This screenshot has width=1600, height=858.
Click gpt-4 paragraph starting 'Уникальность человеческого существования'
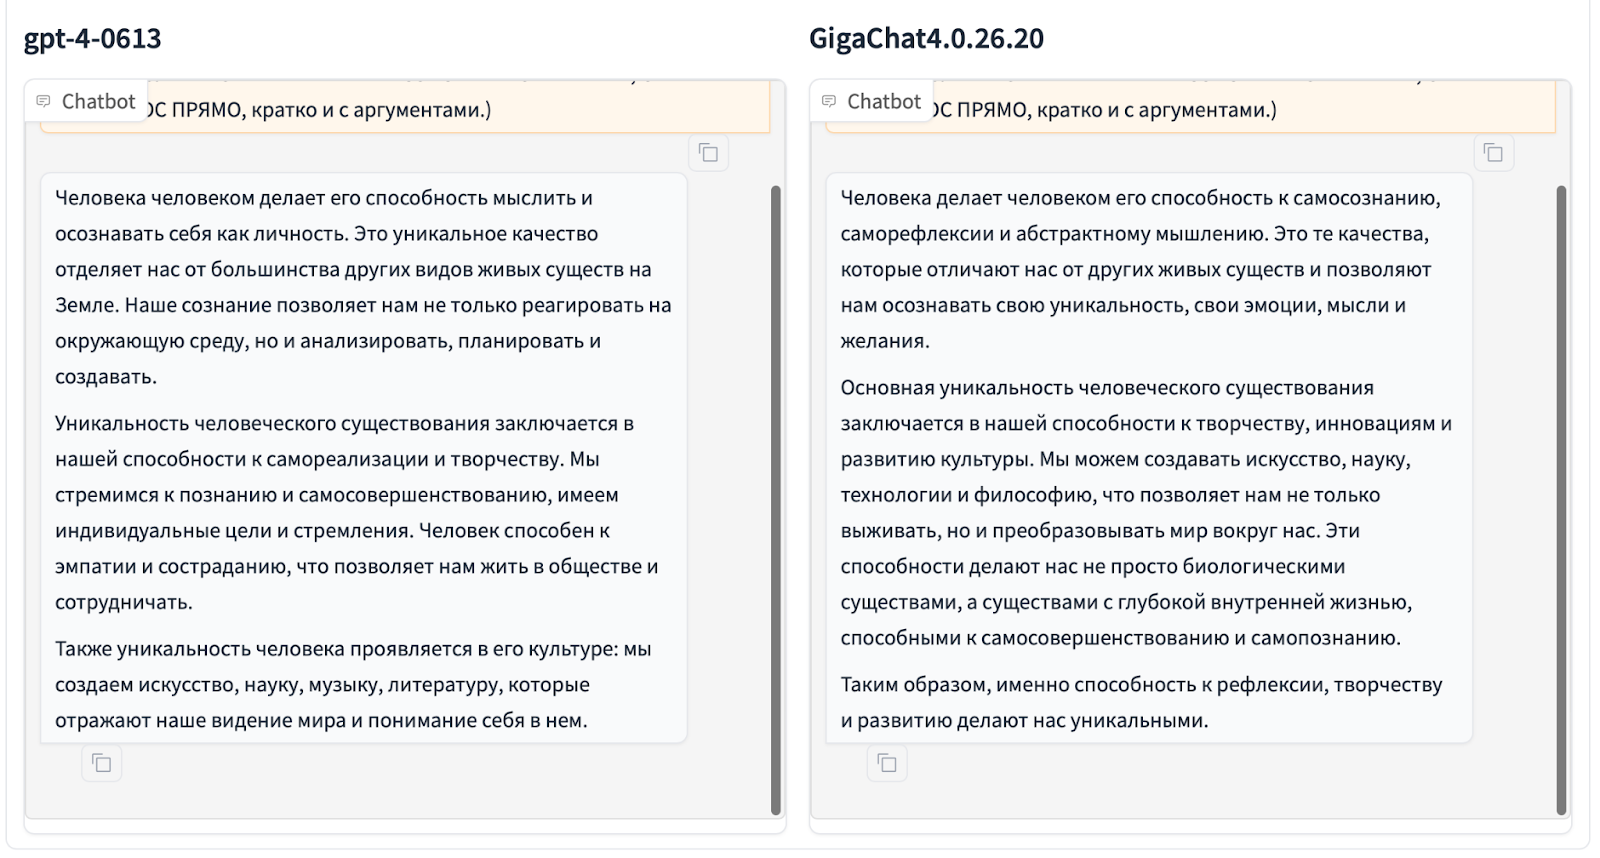coord(357,513)
